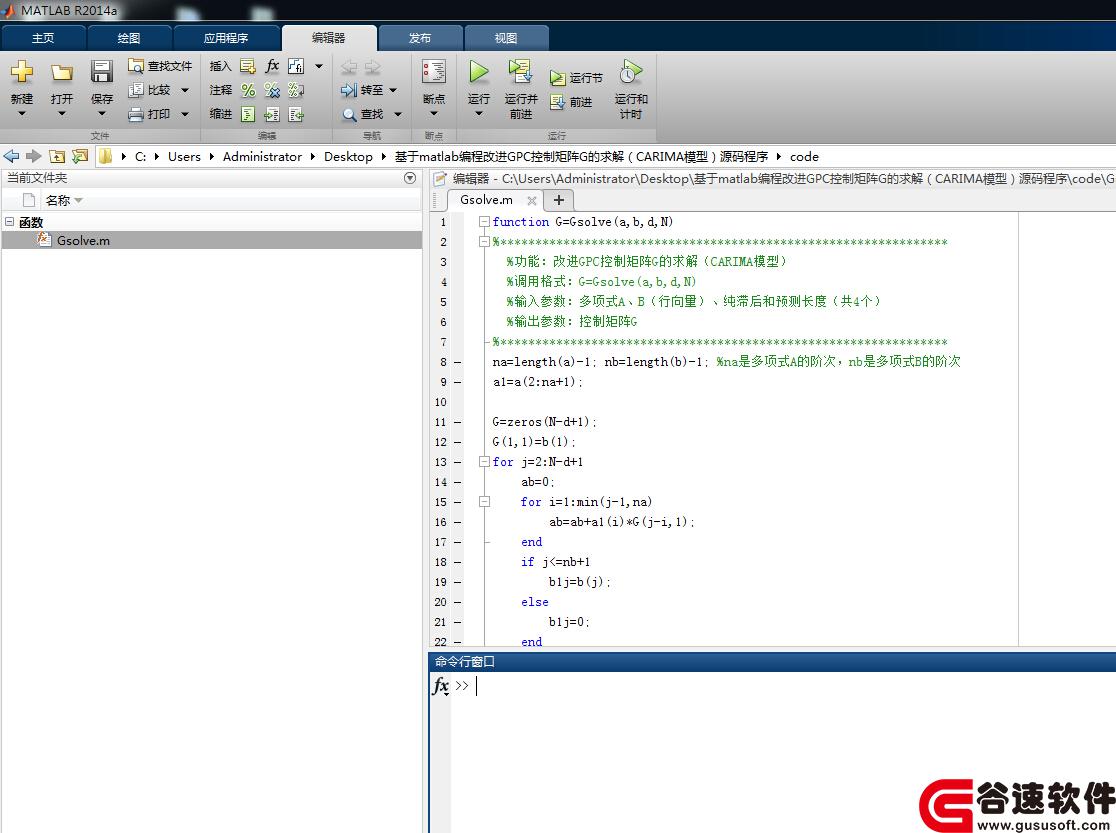Insert a section break using the 插入 row icon
1116x833 pixels.
248,66
